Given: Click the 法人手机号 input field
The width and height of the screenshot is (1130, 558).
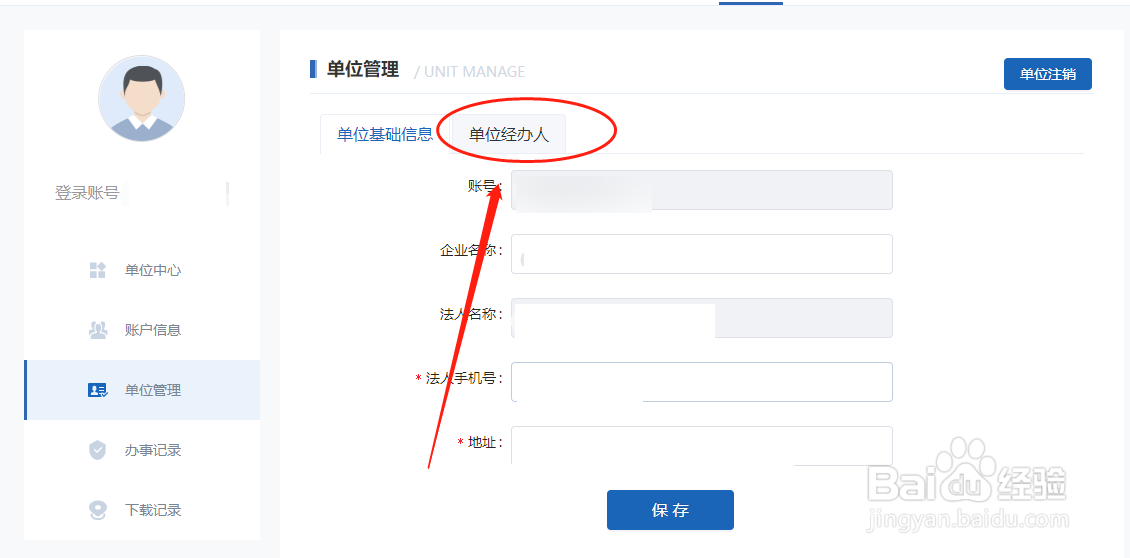Looking at the screenshot, I should click(702, 382).
